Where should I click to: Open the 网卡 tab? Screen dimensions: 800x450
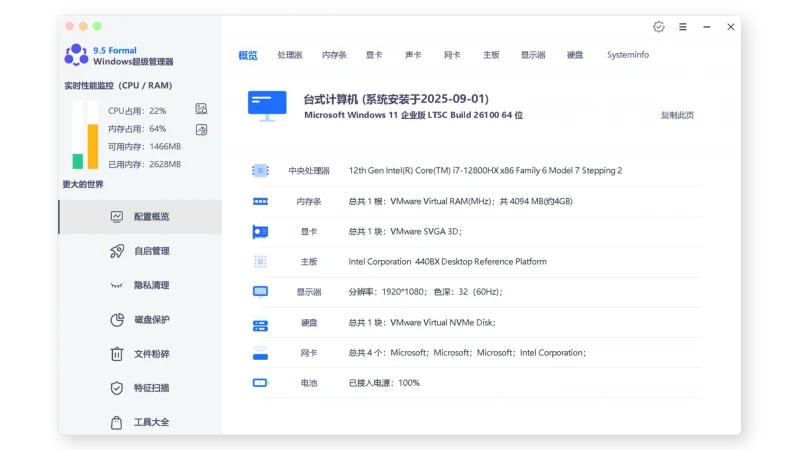(x=452, y=55)
